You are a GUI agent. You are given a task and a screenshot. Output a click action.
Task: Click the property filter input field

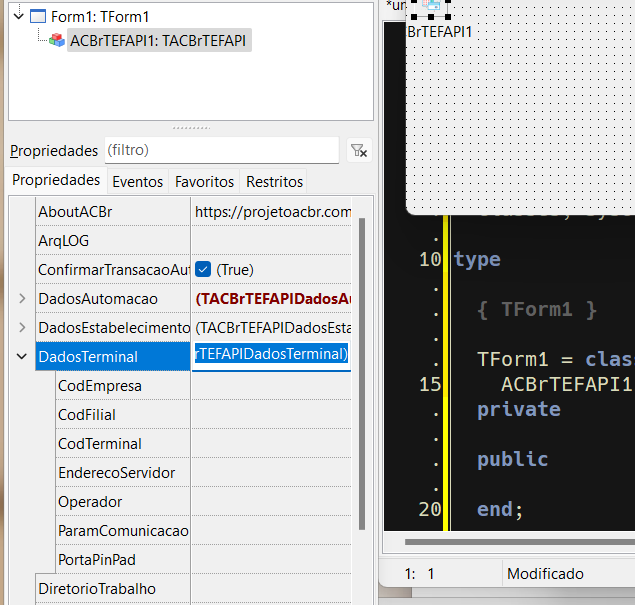click(222, 150)
